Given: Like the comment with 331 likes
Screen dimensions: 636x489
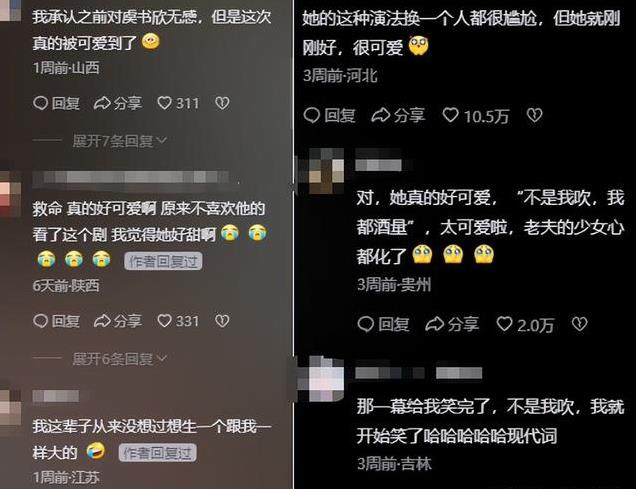Looking at the screenshot, I should click(x=178, y=321).
